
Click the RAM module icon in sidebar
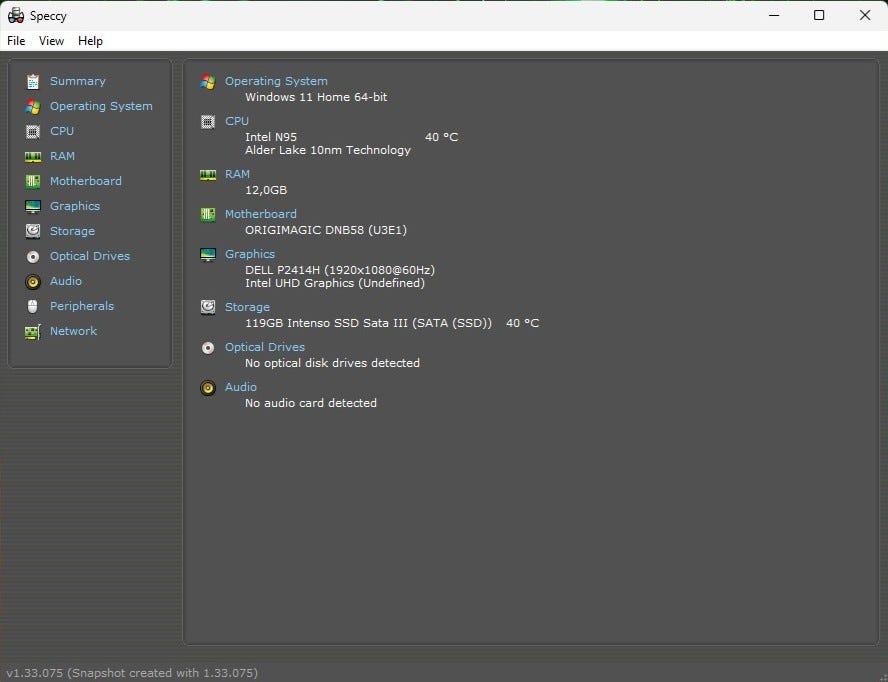33,156
